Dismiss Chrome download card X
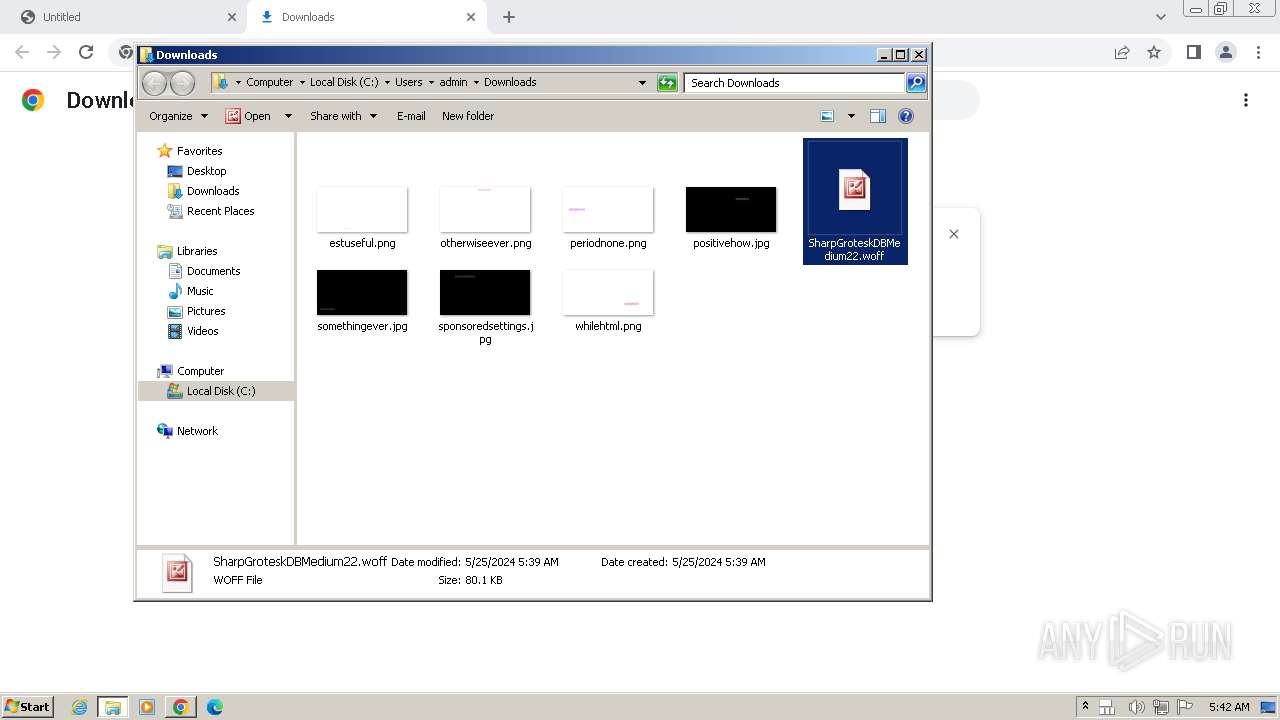Image resolution: width=1280 pixels, height=720 pixels. coord(954,234)
